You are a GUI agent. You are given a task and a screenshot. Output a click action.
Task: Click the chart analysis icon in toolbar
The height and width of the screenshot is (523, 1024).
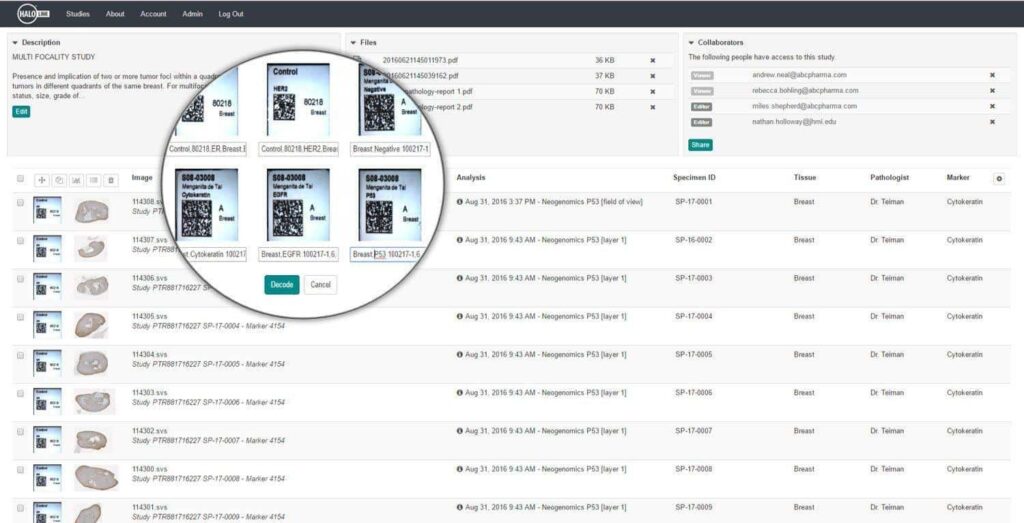click(77, 180)
